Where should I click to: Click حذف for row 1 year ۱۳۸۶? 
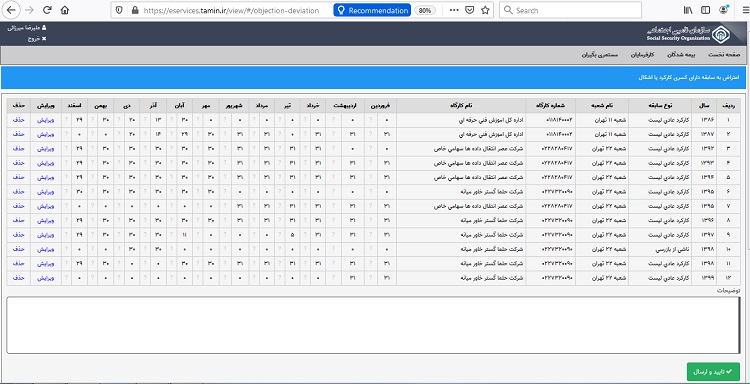coord(18,120)
